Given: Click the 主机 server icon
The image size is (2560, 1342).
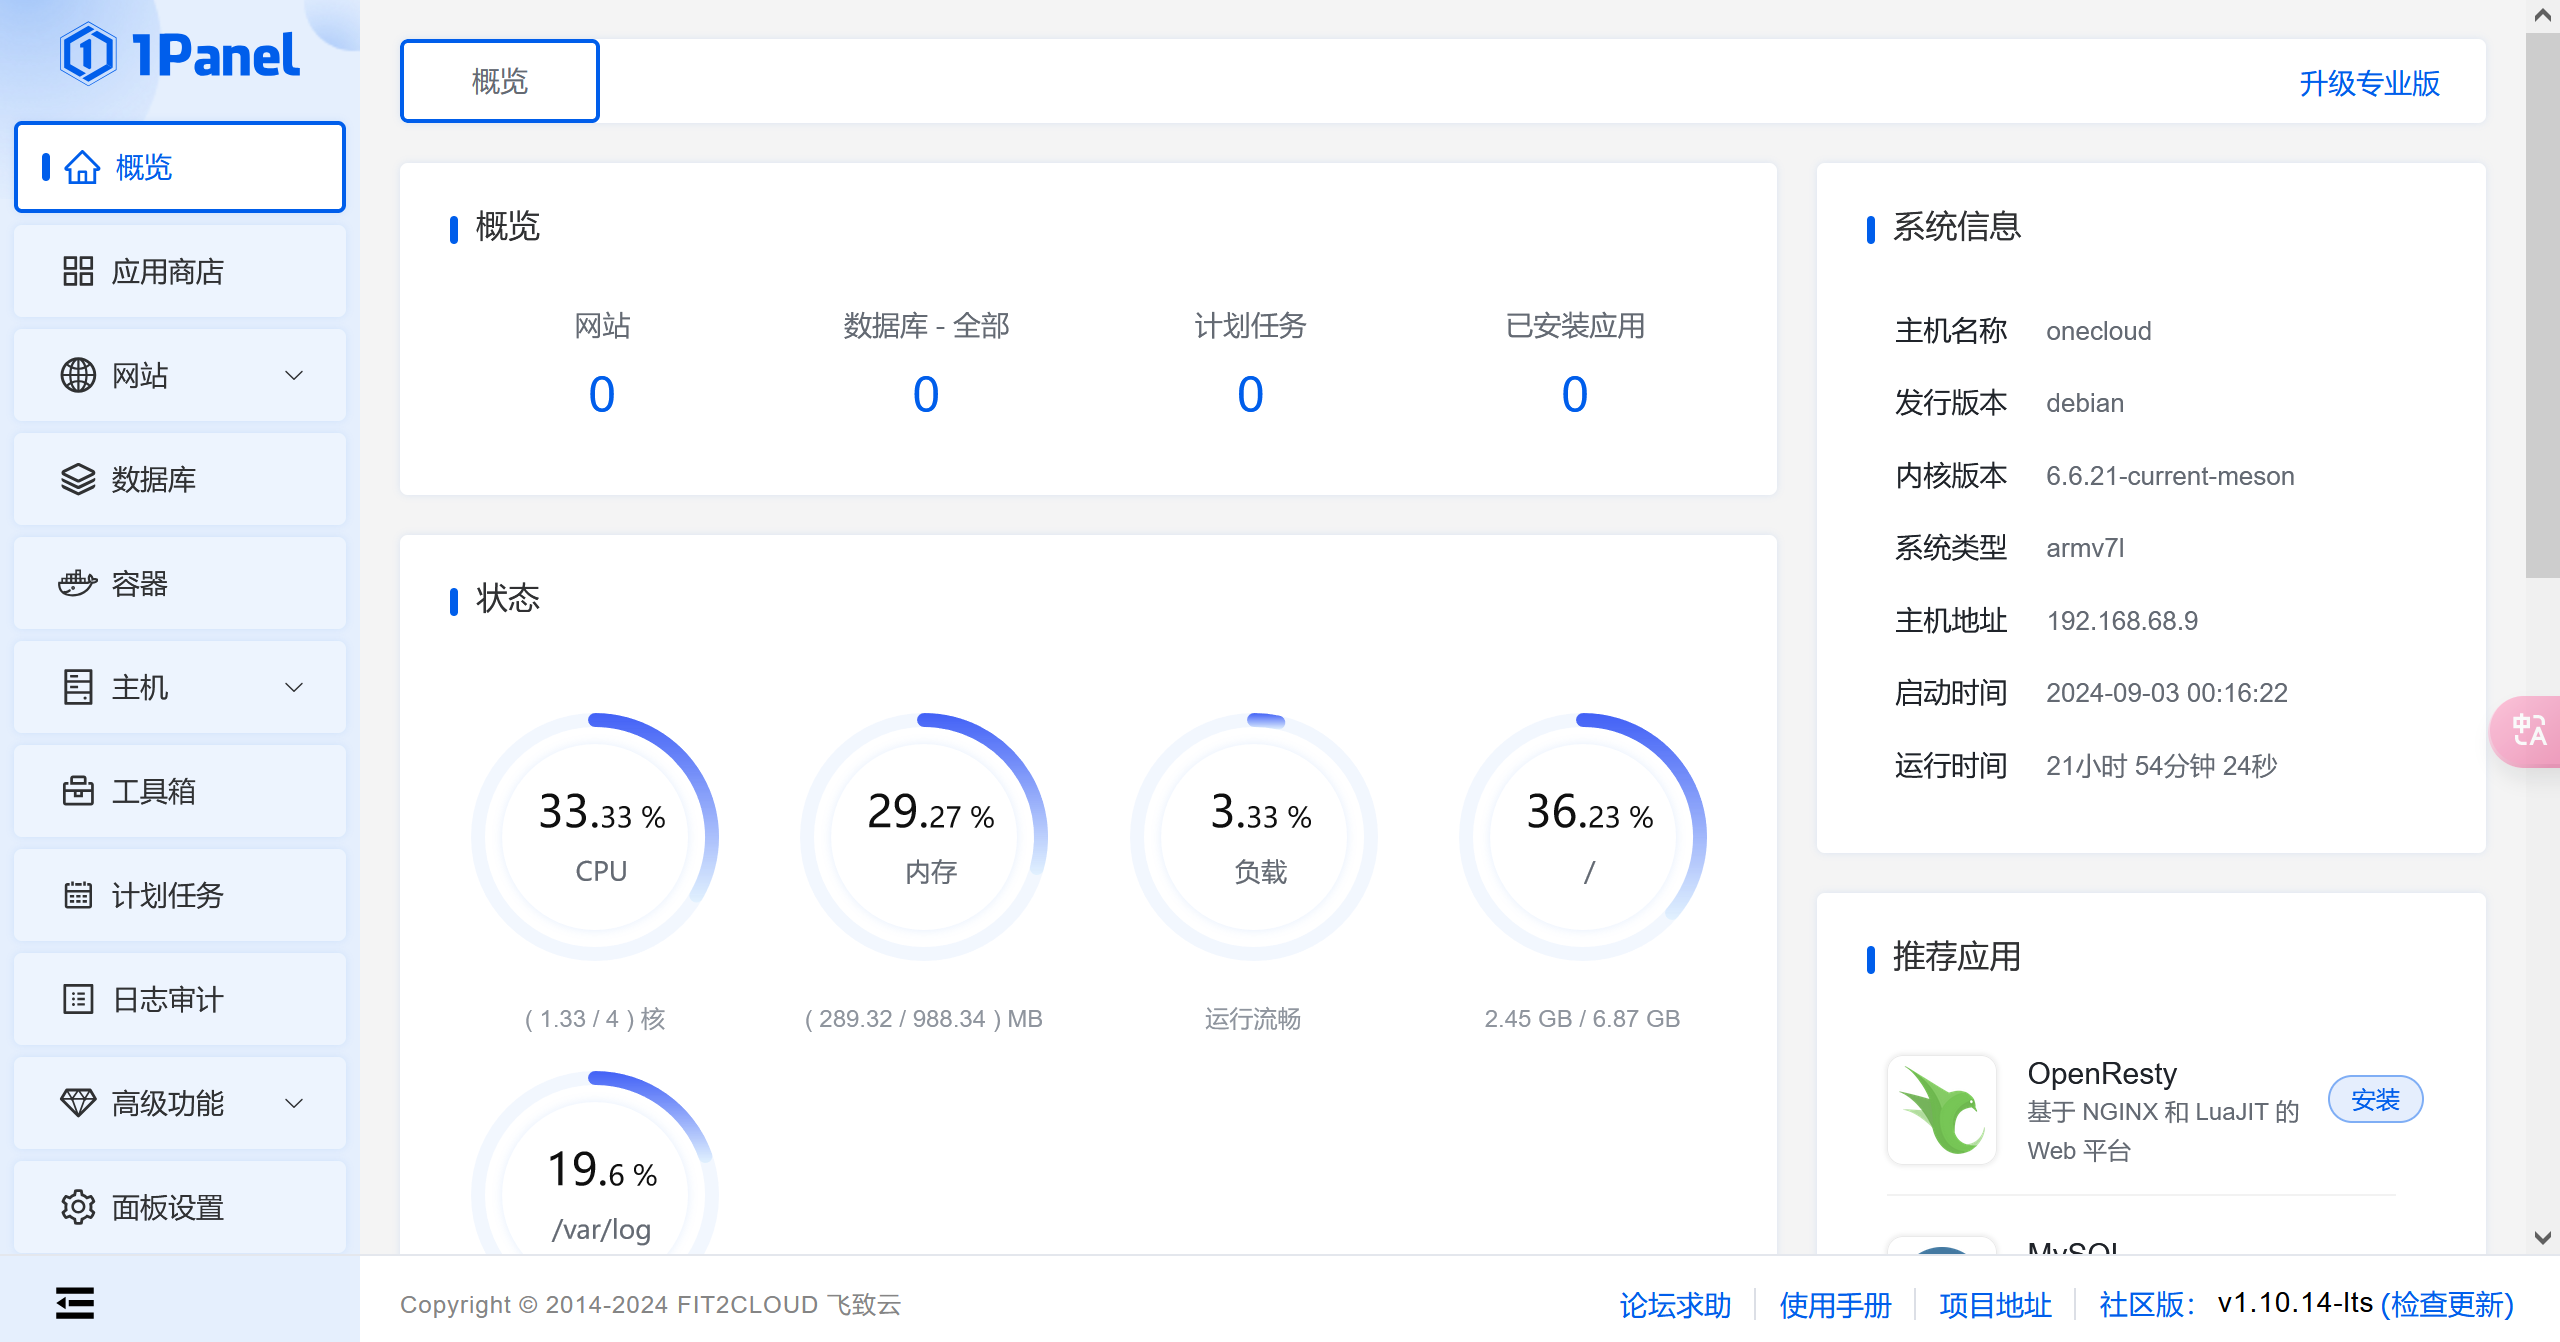Looking at the screenshot, I should click(78, 687).
